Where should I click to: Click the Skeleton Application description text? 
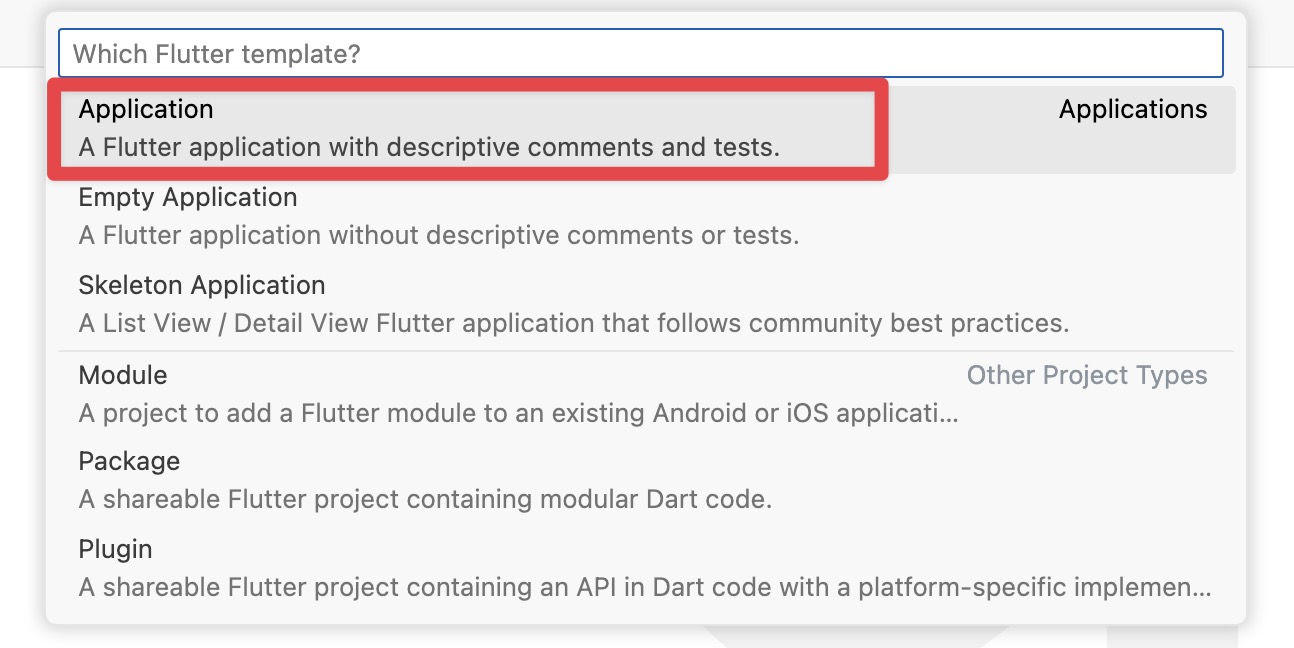pos(574,323)
